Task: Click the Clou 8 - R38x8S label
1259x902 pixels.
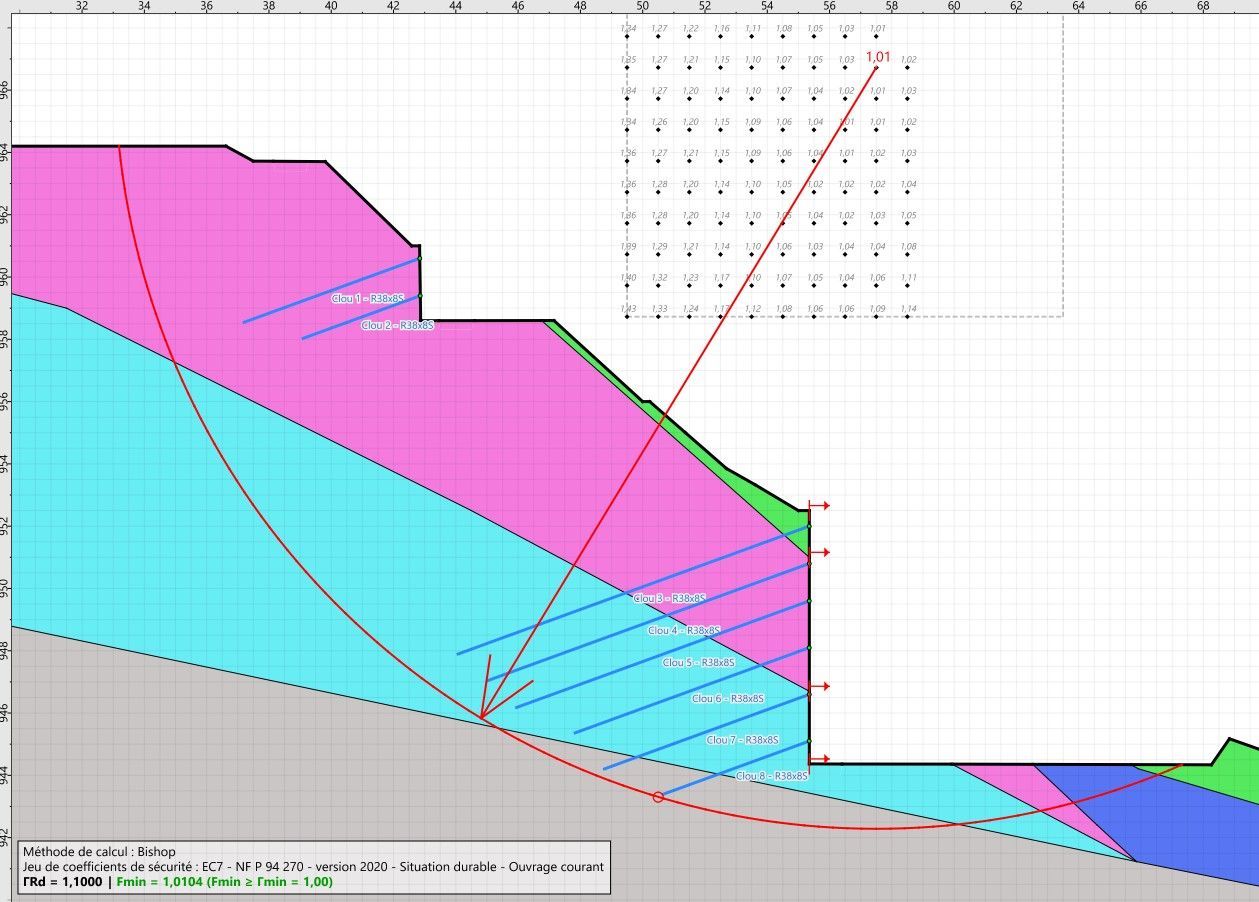Action: [x=771, y=776]
